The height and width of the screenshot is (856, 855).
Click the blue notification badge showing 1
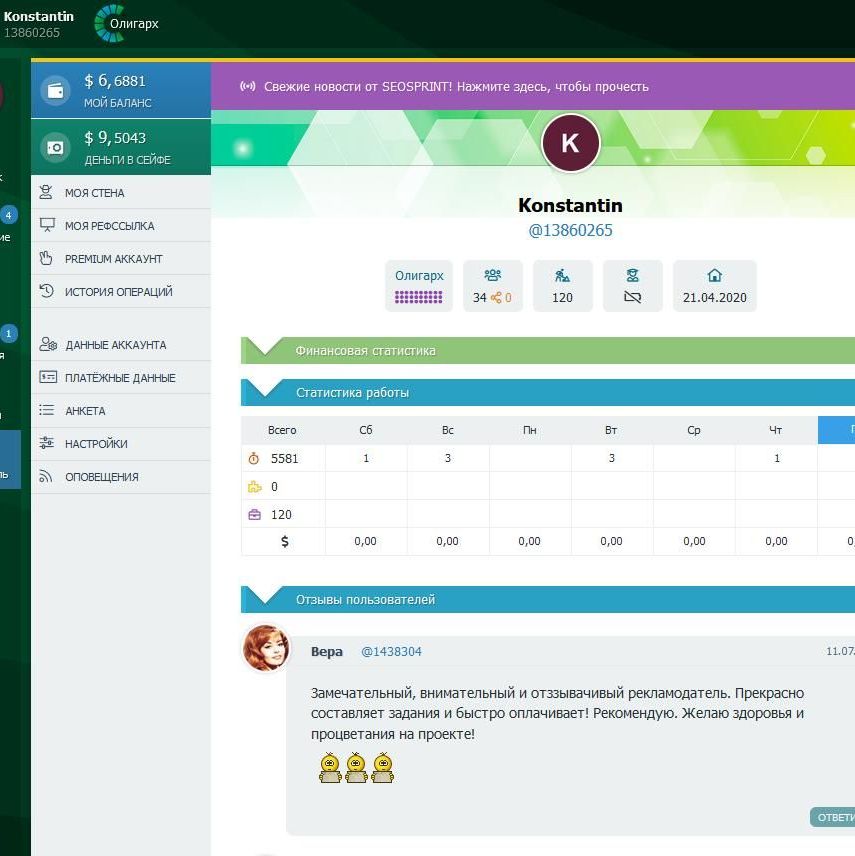(x=9, y=334)
